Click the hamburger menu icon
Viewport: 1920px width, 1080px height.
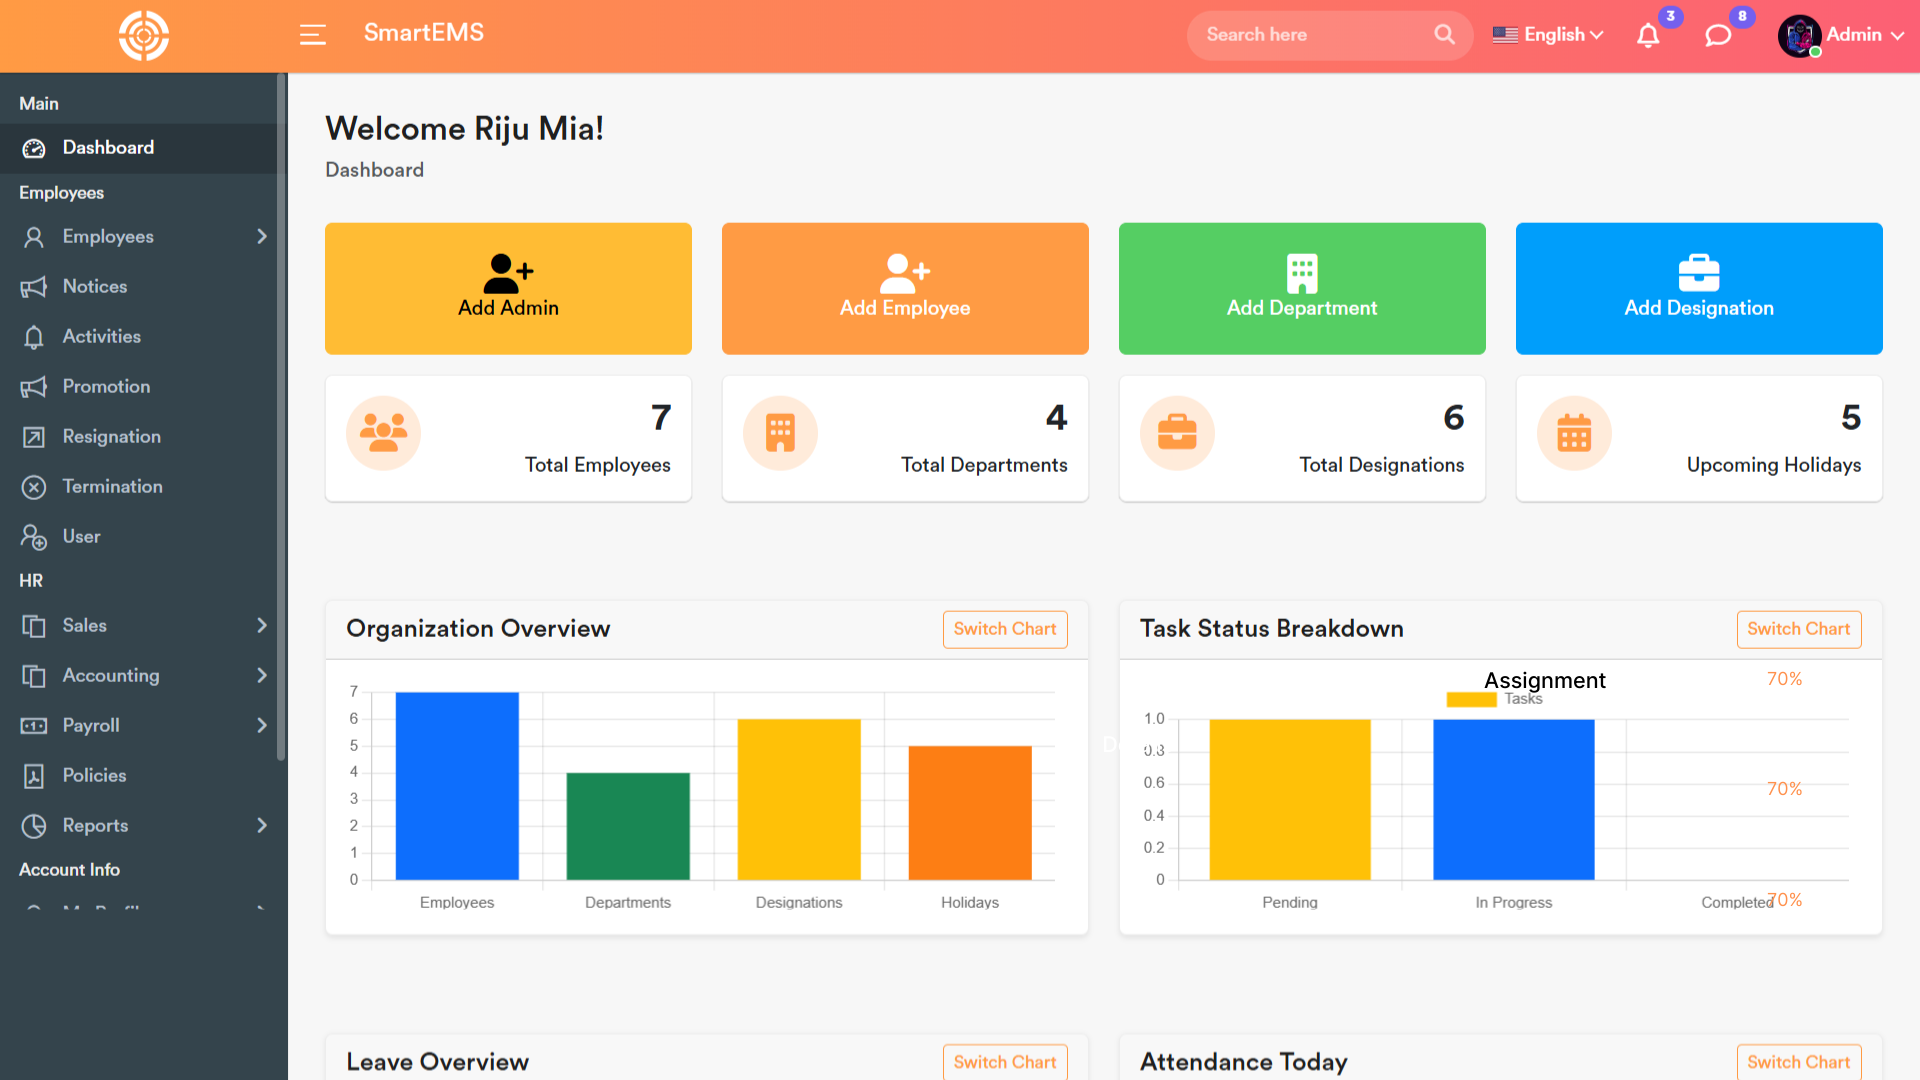tap(312, 35)
